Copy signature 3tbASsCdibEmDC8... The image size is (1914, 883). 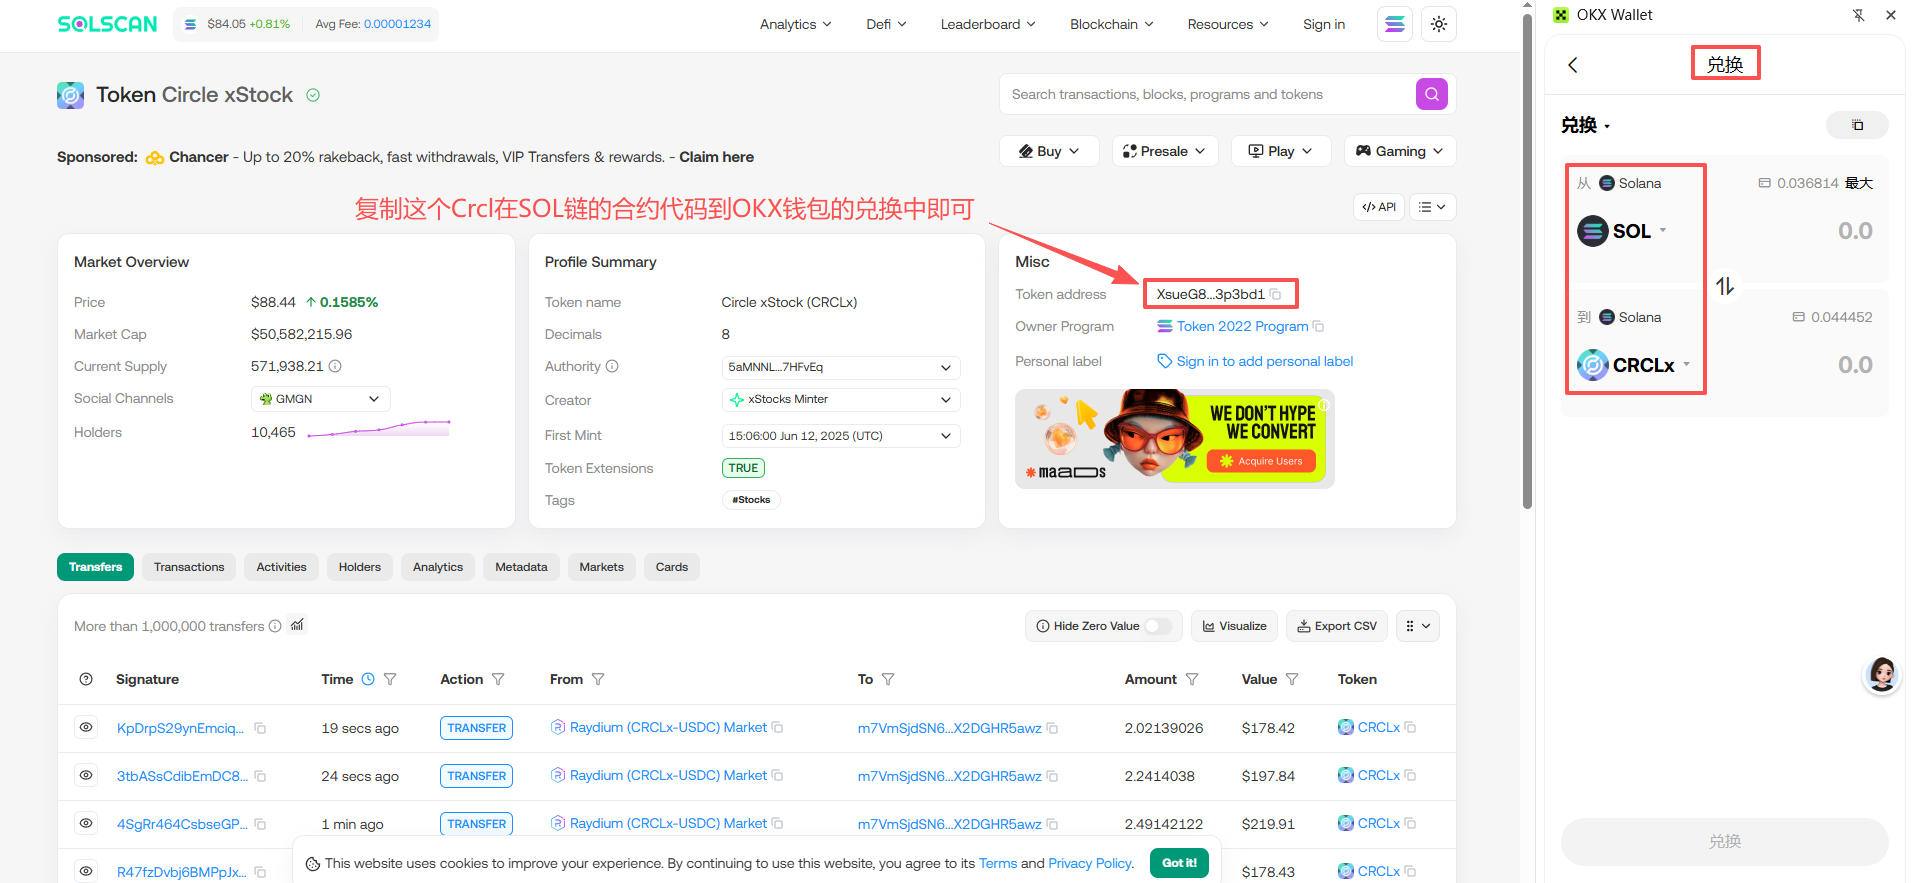tap(260, 776)
